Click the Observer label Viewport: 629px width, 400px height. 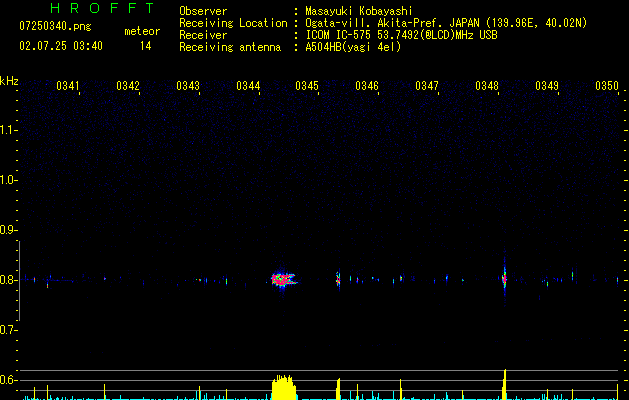pos(203,11)
